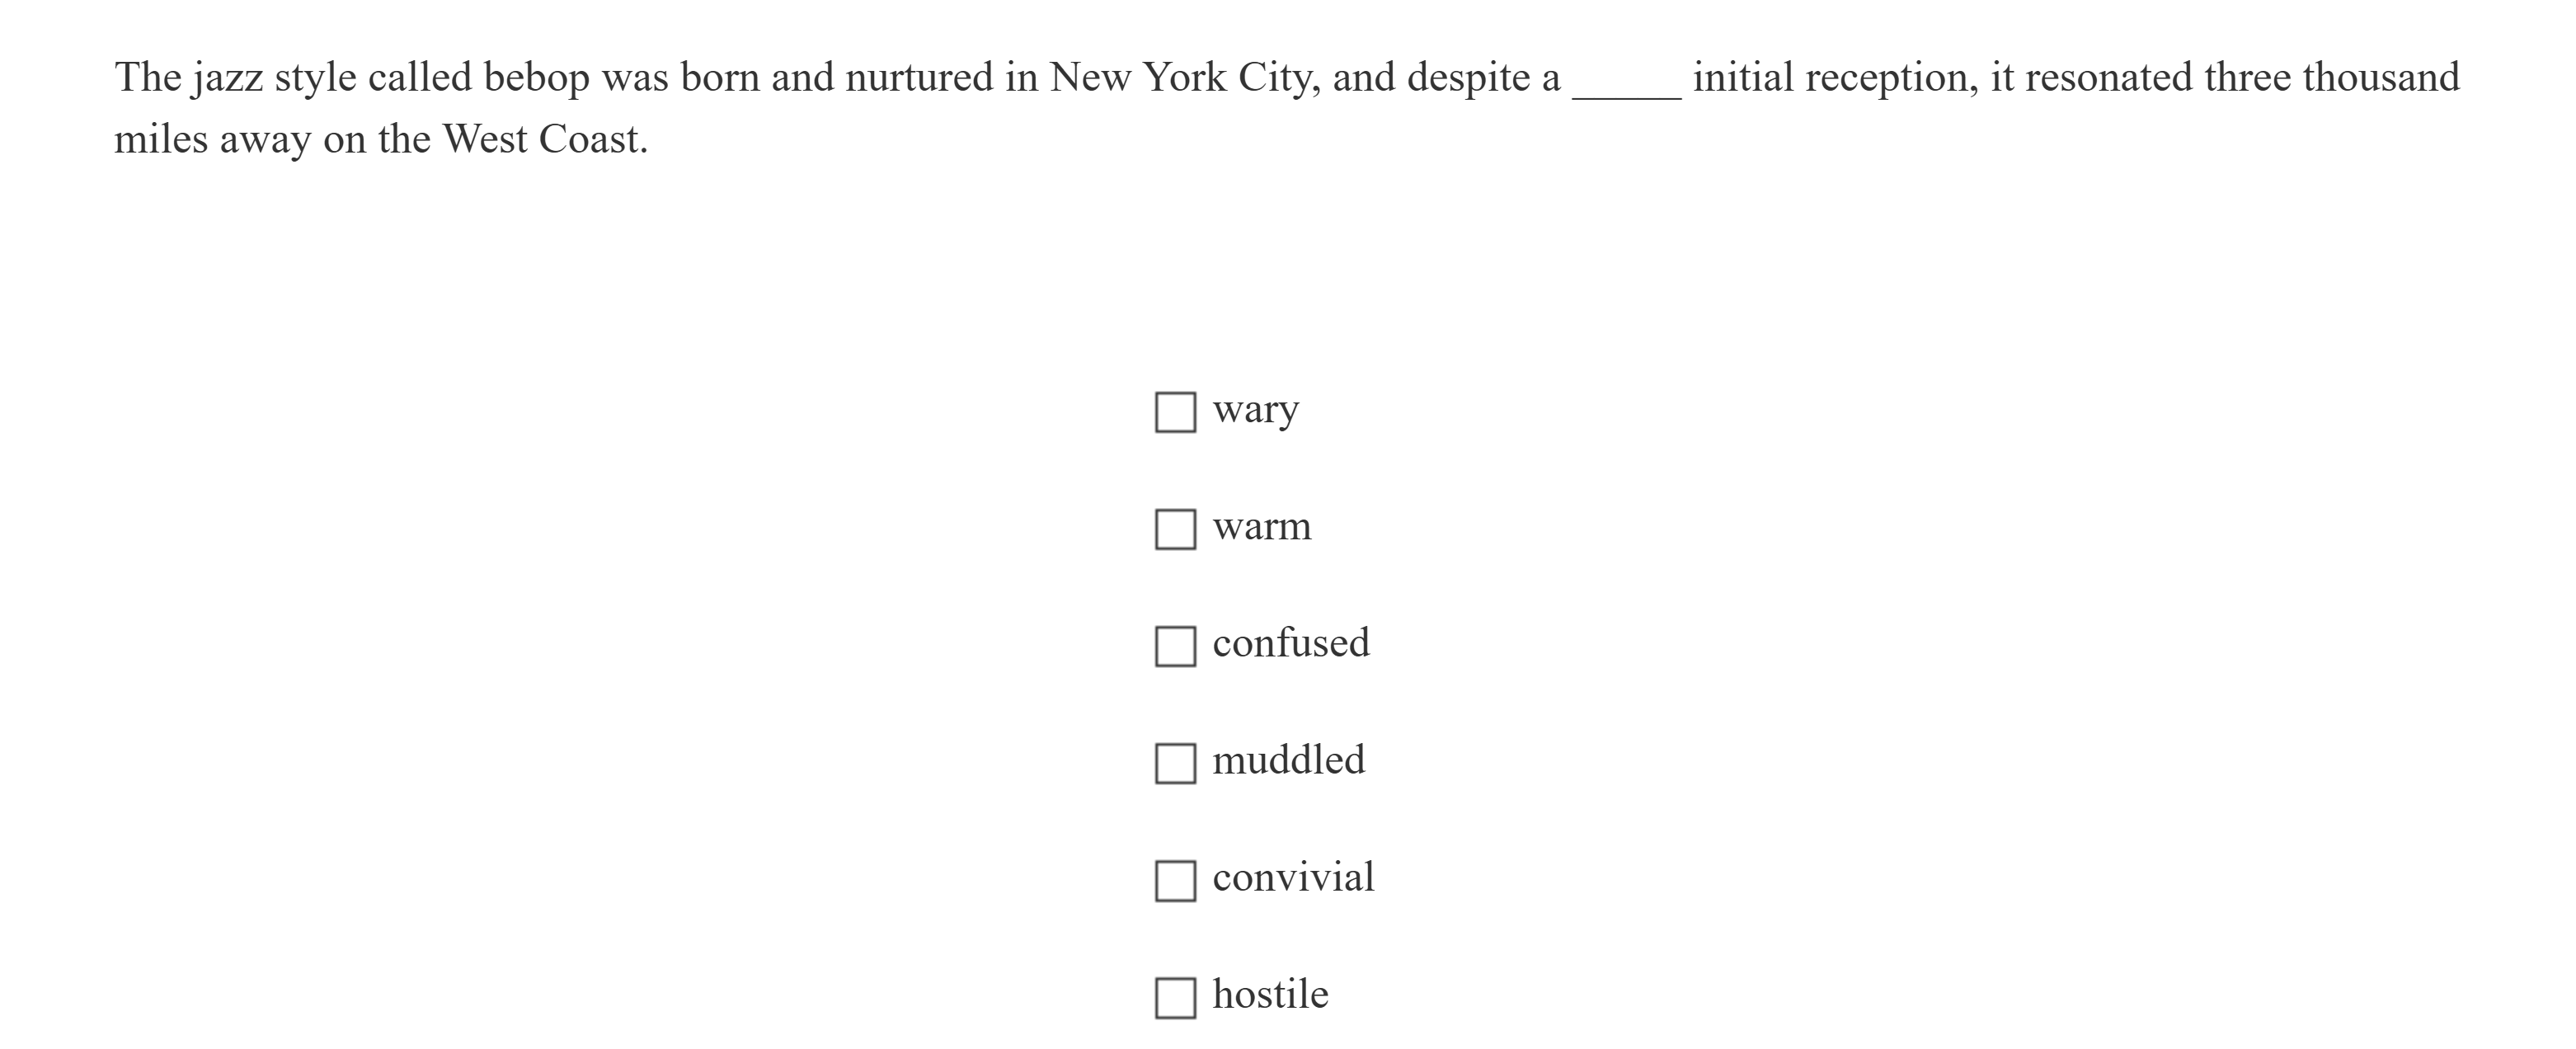Check the 'wary' checkbox

(1175, 412)
